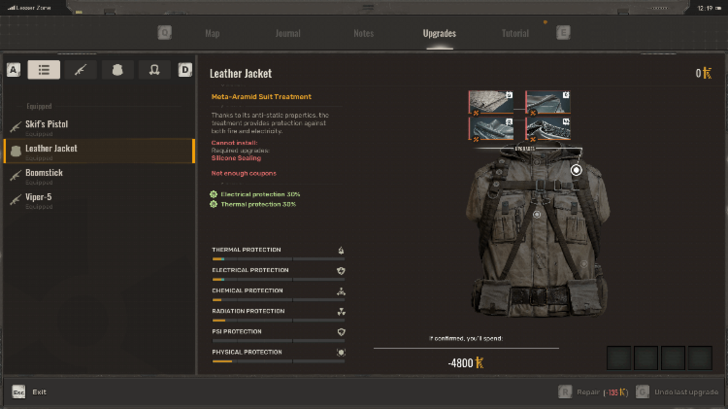
Task: Click the Meta-Aramid Suit Treatment title
Action: tap(261, 97)
